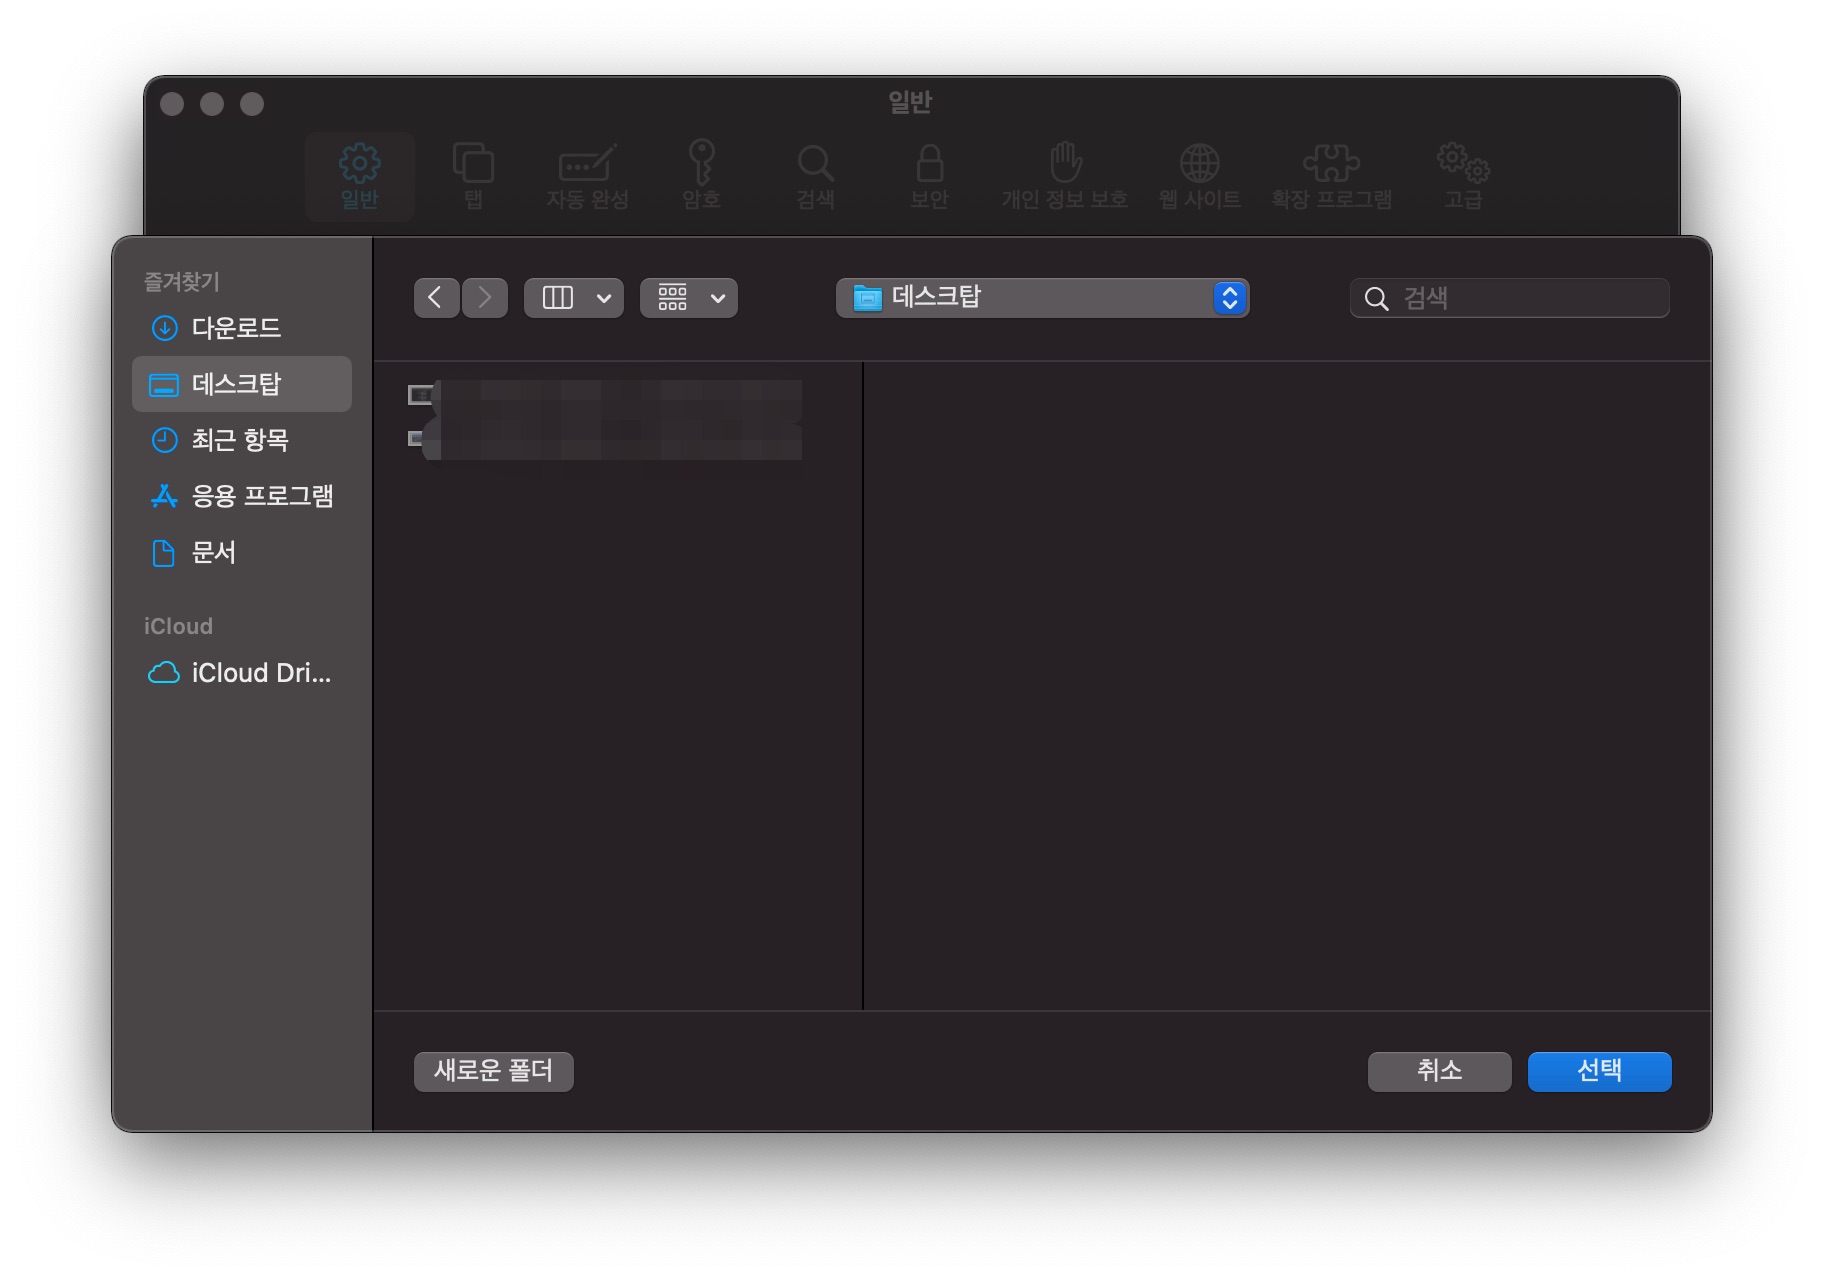Open the 일반 preferences tab
The height and width of the screenshot is (1280, 1824).
coord(359,176)
